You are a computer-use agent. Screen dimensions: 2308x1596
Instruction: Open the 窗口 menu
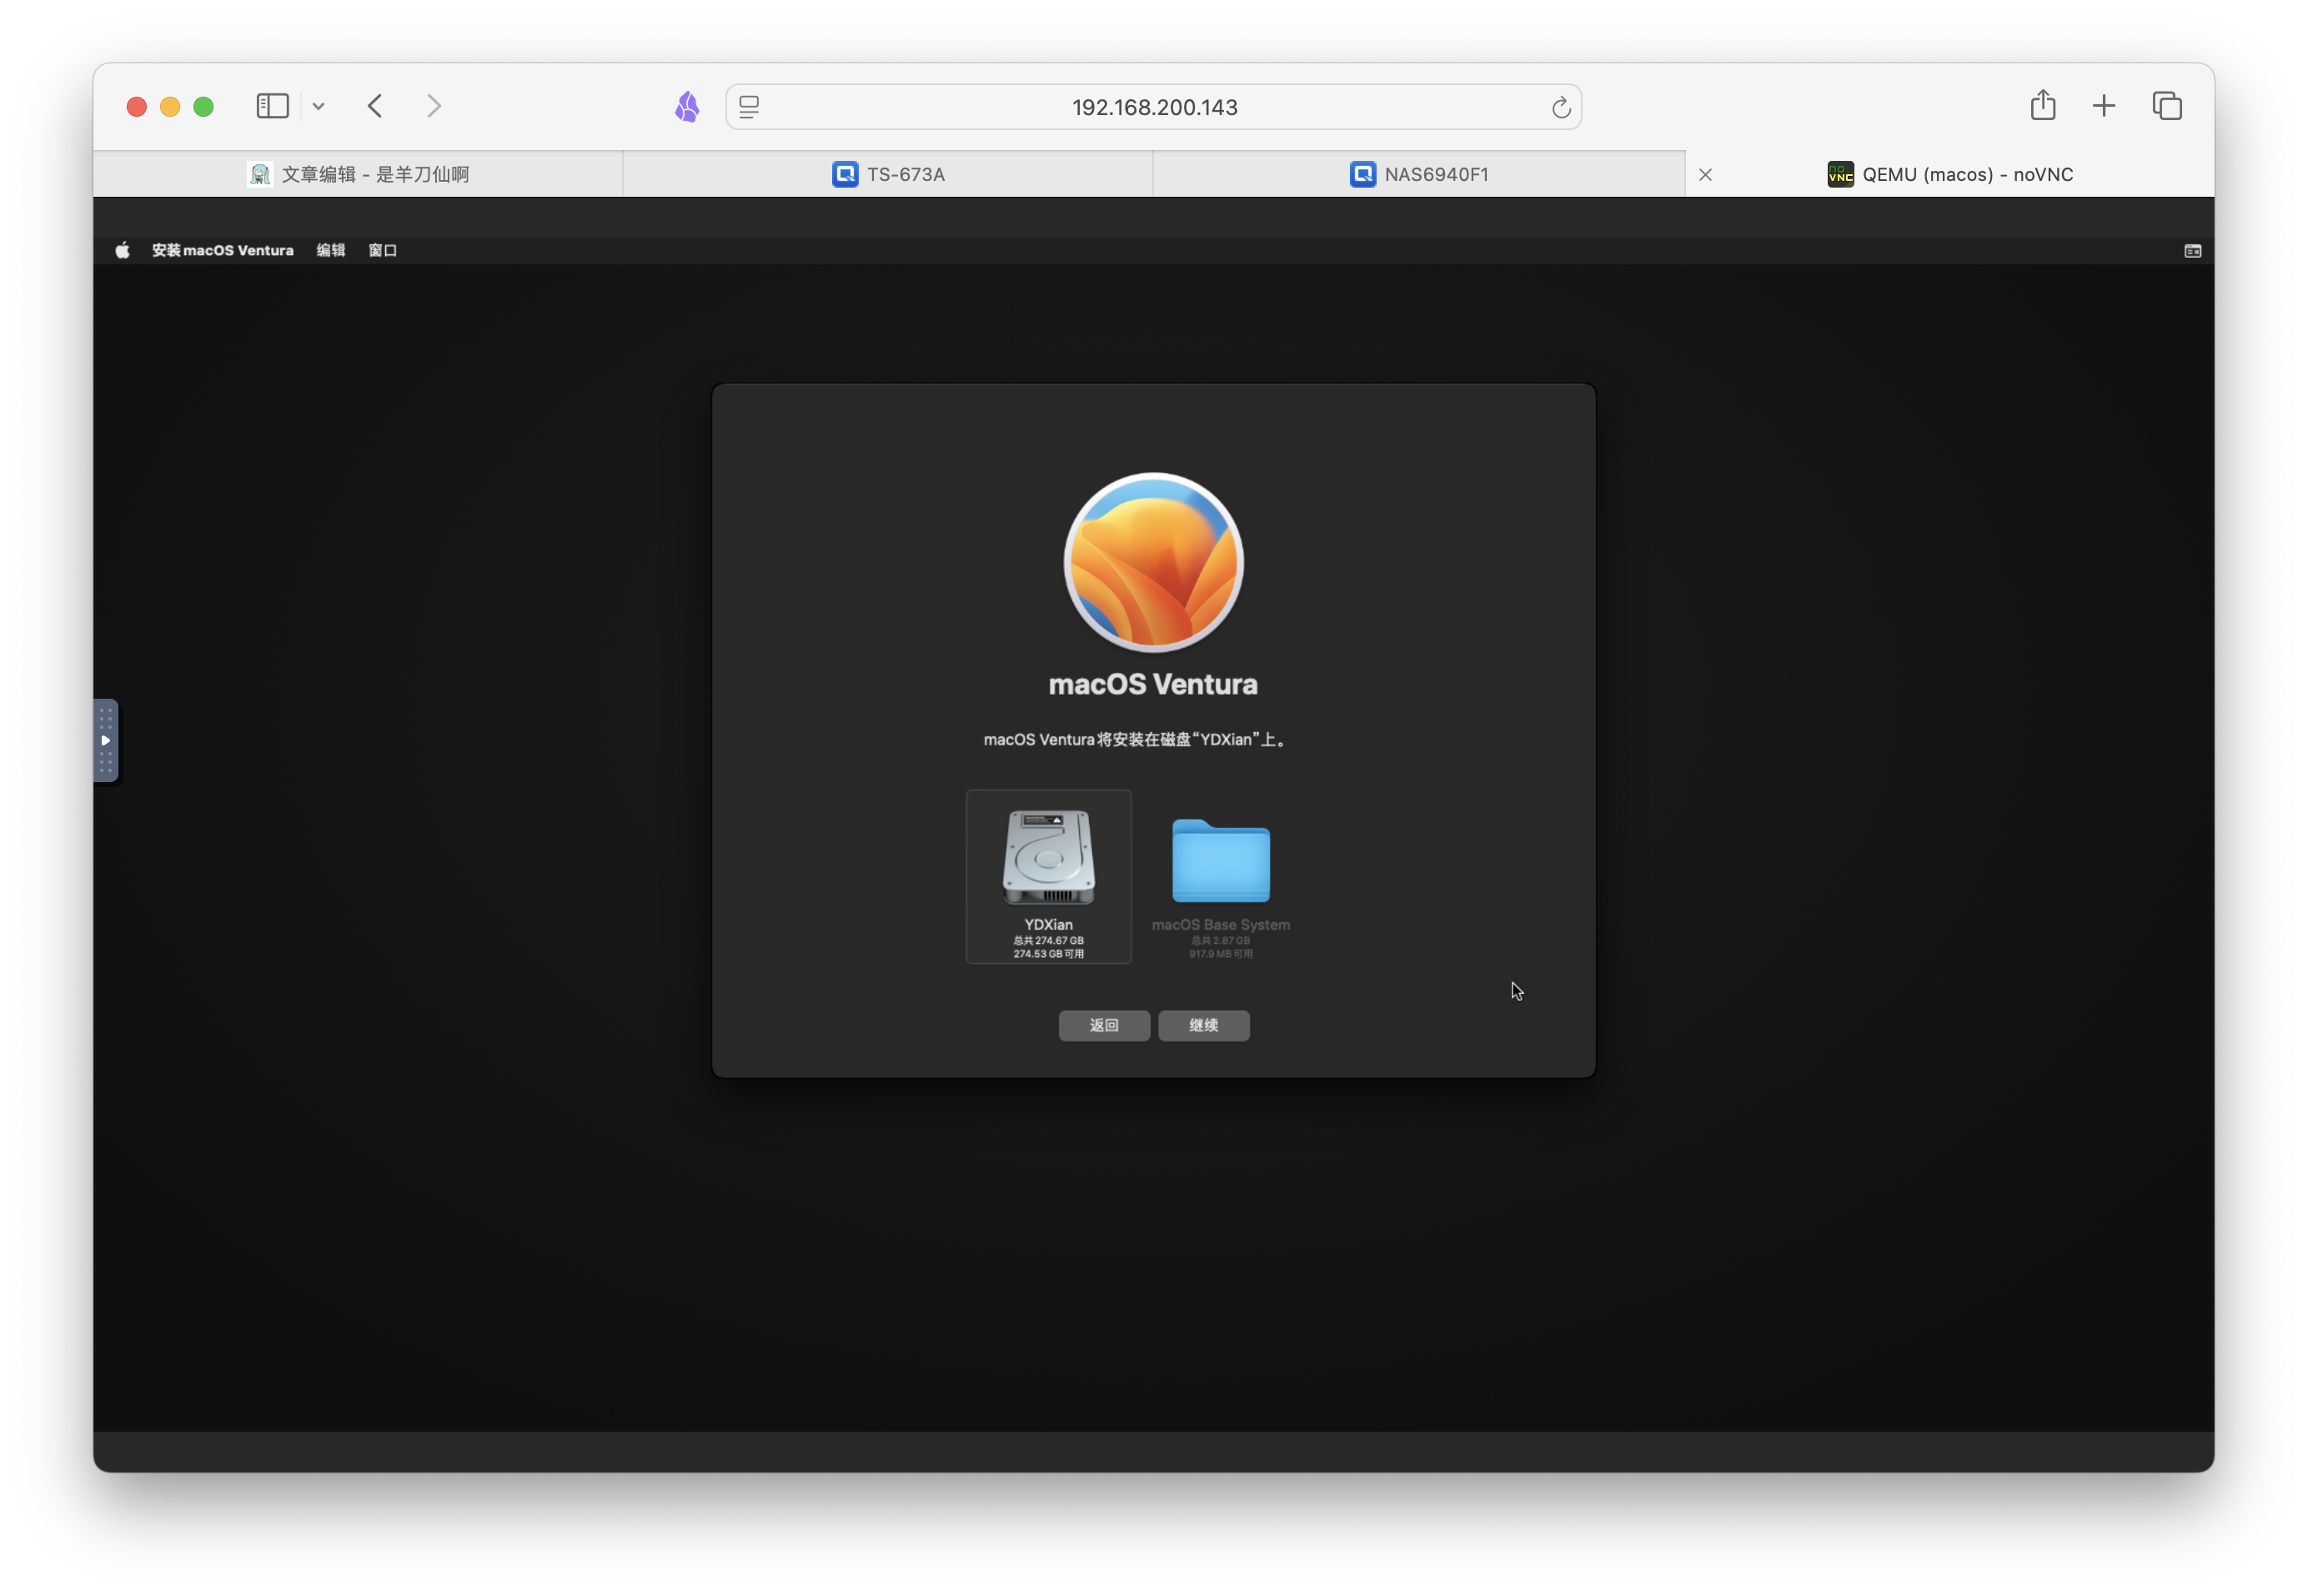[382, 250]
